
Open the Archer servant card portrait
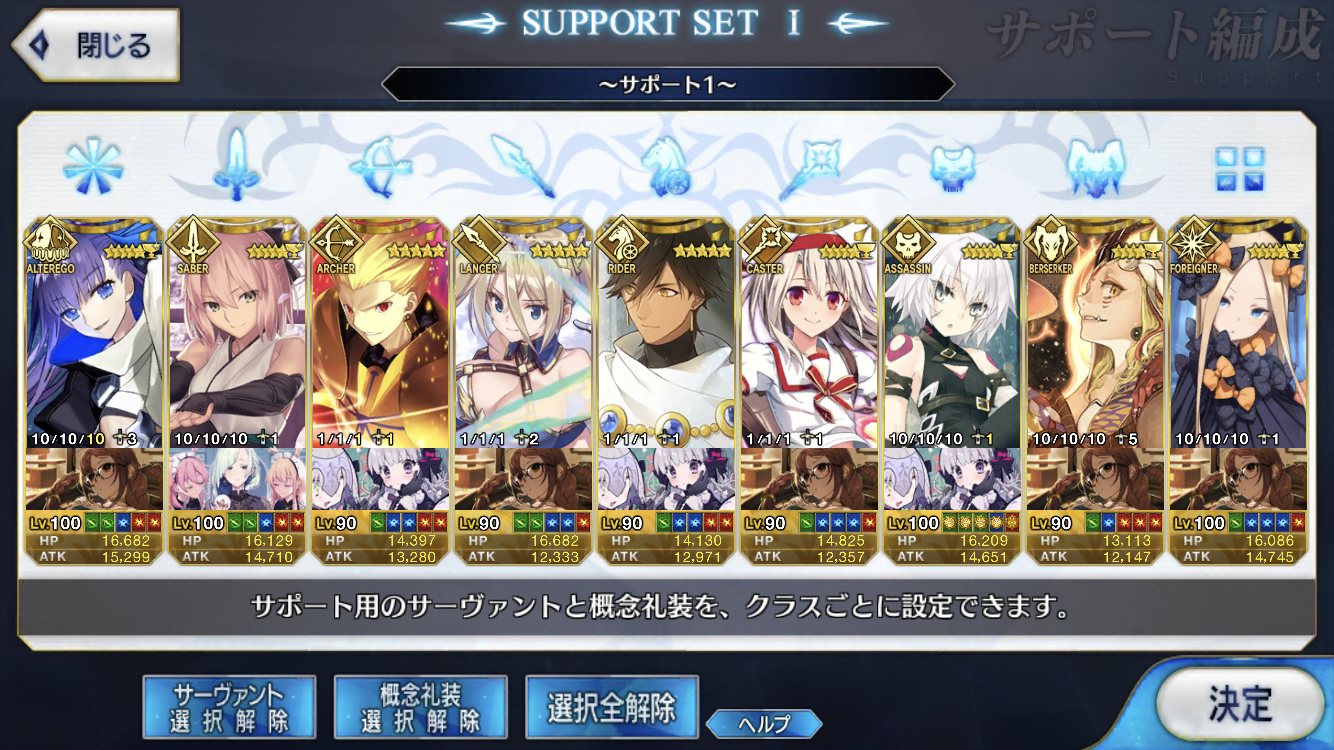380,333
